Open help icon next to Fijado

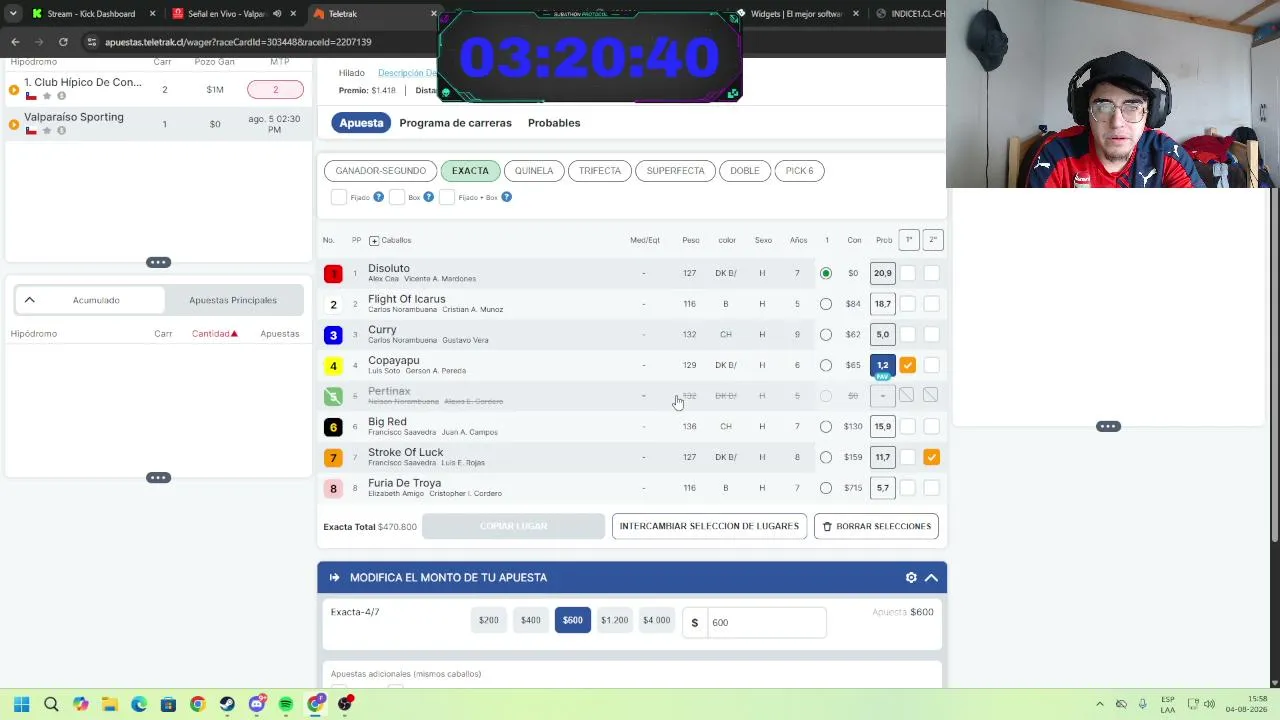tap(378, 197)
